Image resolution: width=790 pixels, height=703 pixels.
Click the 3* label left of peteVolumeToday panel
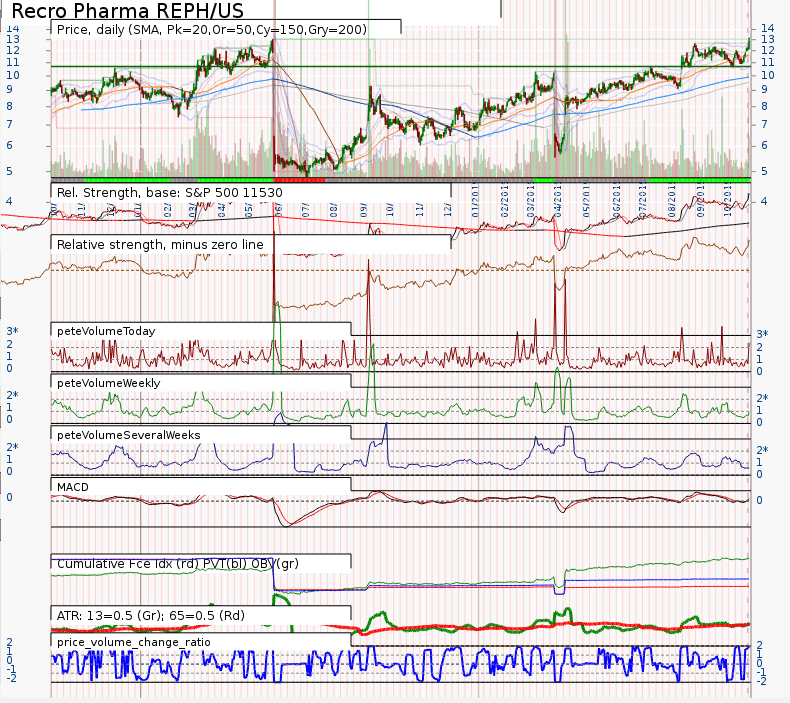pyautogui.click(x=12, y=331)
